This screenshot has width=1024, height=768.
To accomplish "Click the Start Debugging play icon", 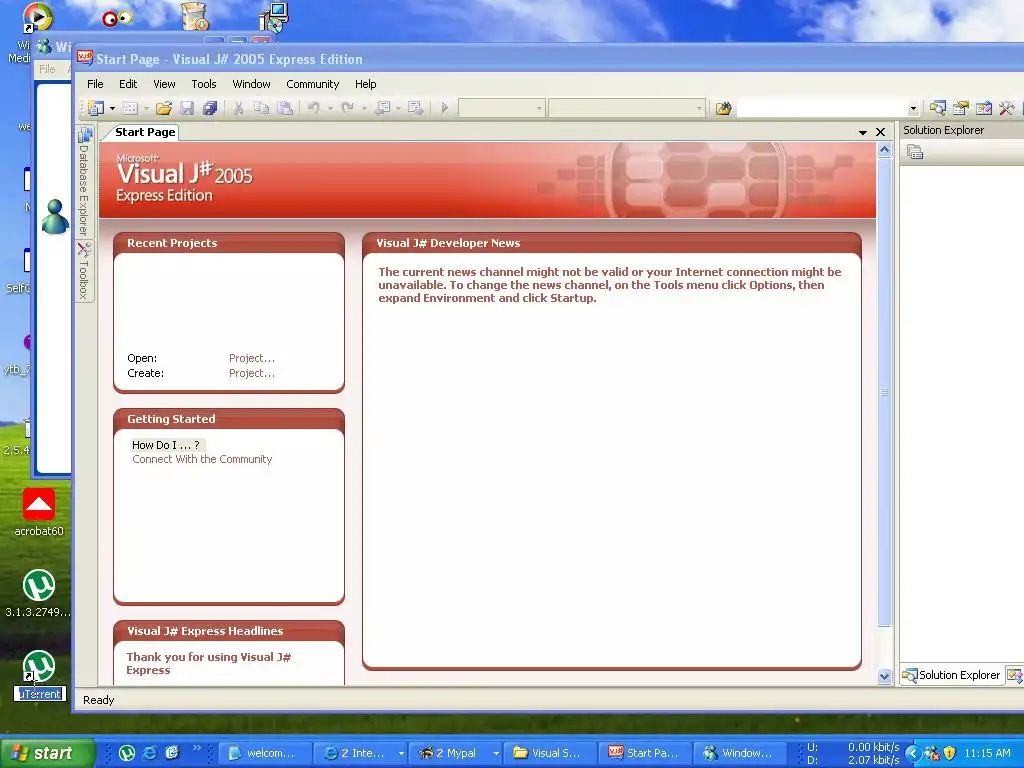I will tap(445, 108).
